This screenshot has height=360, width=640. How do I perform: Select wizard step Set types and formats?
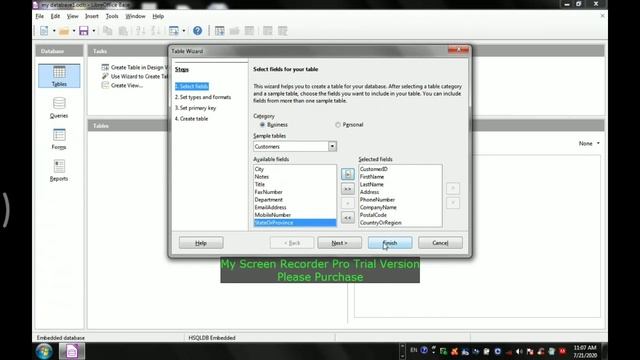click(203, 97)
